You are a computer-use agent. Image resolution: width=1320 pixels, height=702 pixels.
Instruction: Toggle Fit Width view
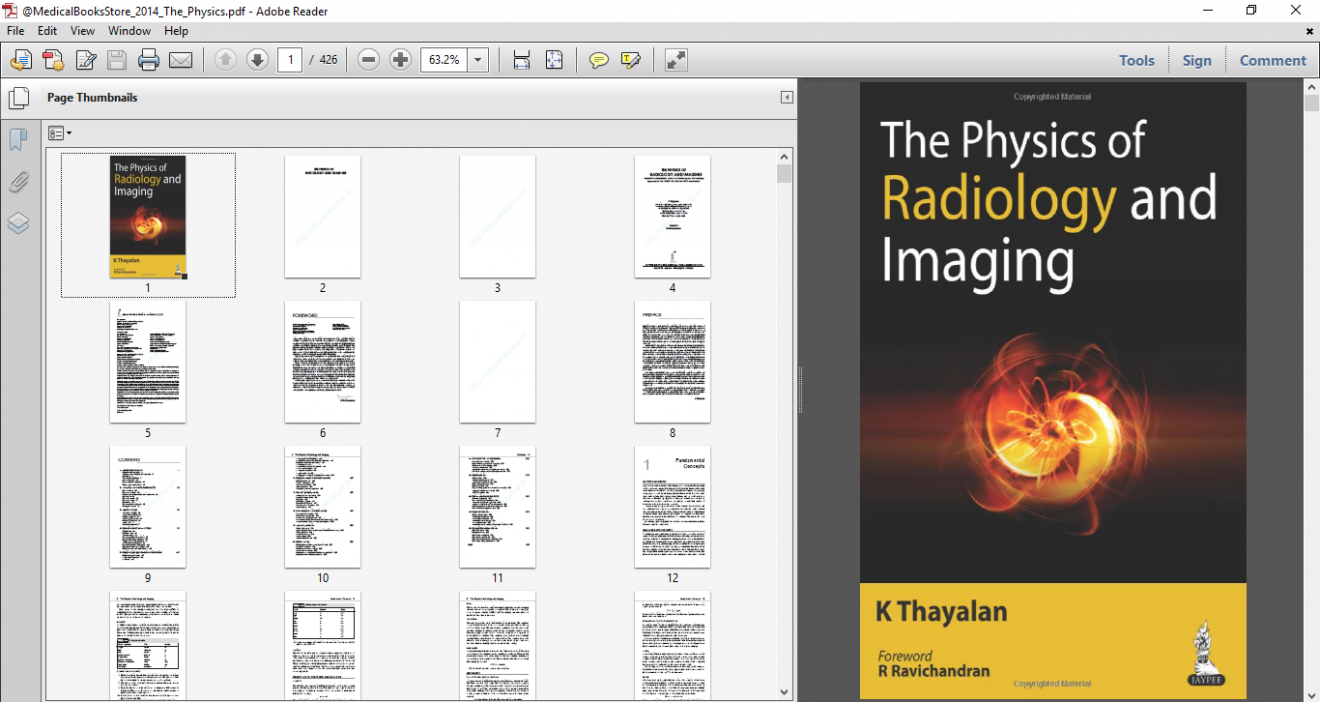[521, 60]
